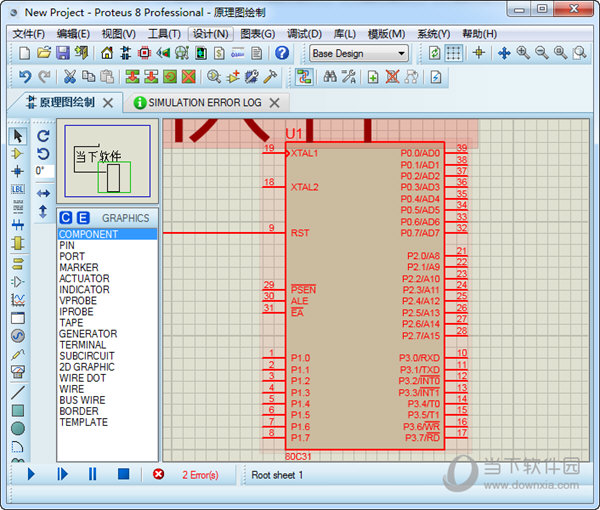Toggle the grid display icon
The height and width of the screenshot is (510, 600).
click(x=453, y=53)
